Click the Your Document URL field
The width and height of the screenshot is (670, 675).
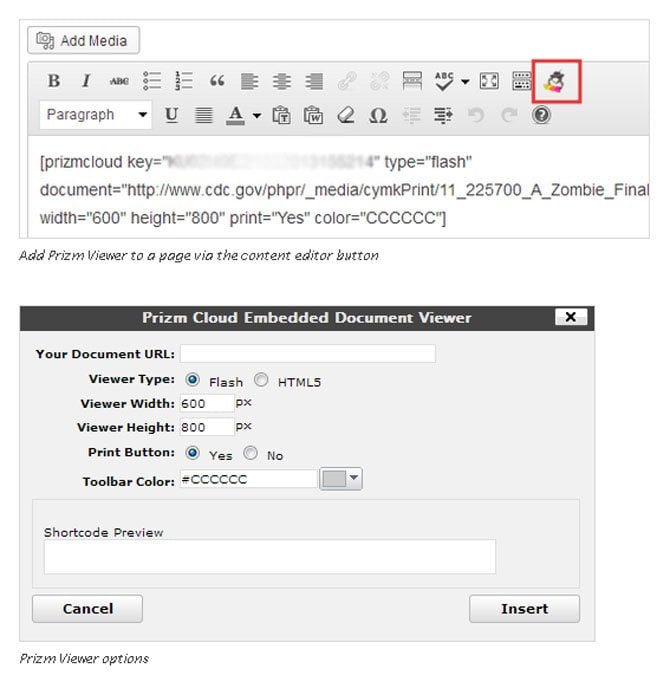307,354
